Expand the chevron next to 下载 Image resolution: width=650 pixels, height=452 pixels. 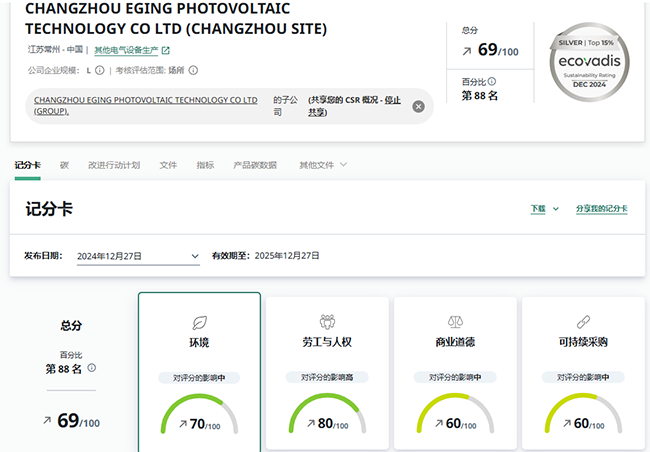[x=556, y=209]
